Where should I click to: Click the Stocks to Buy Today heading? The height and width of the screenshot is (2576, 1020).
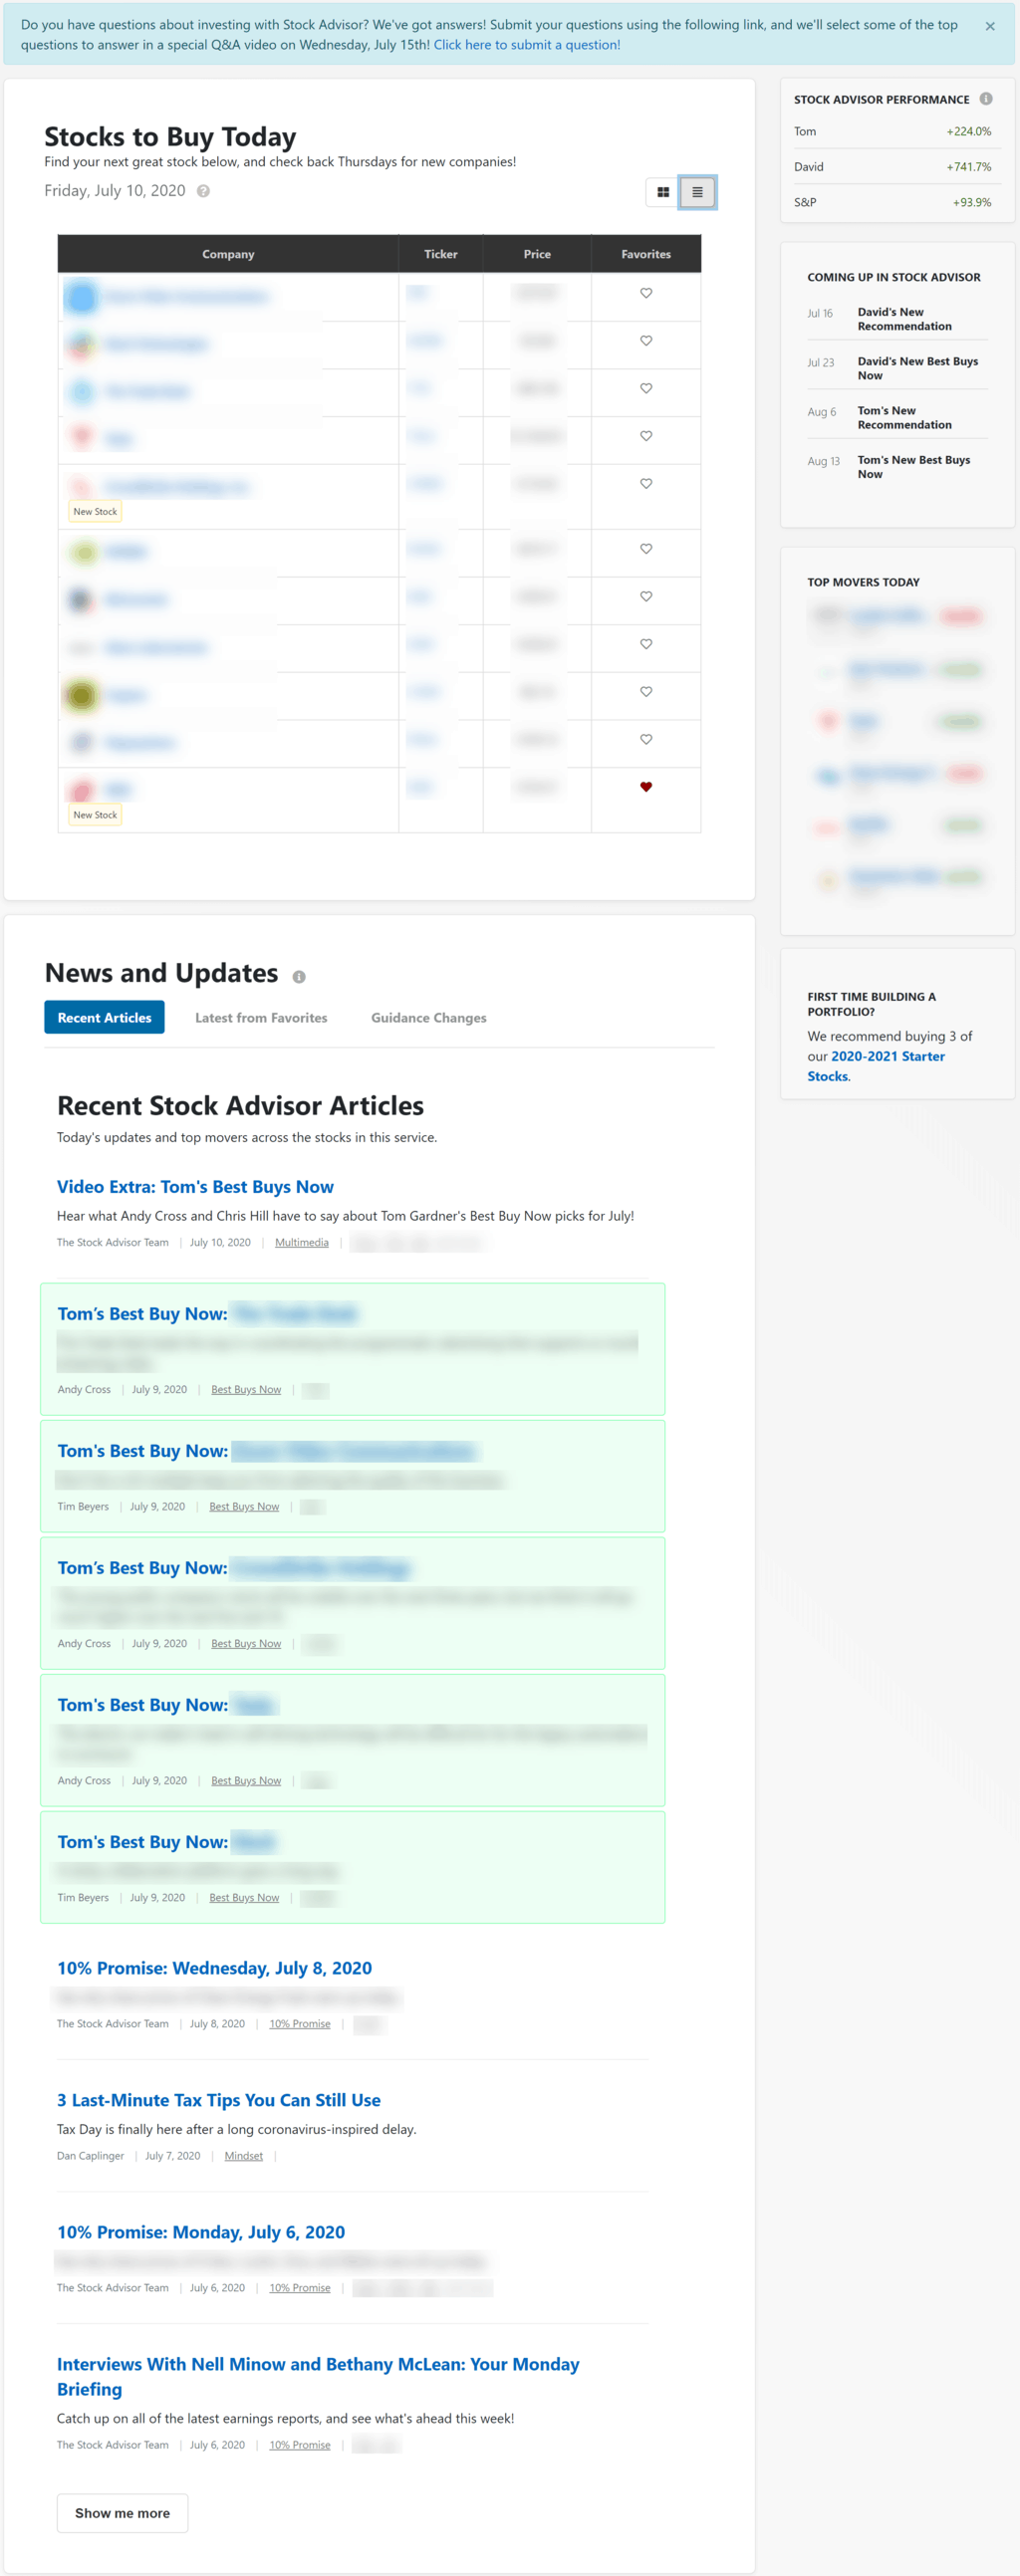click(170, 136)
